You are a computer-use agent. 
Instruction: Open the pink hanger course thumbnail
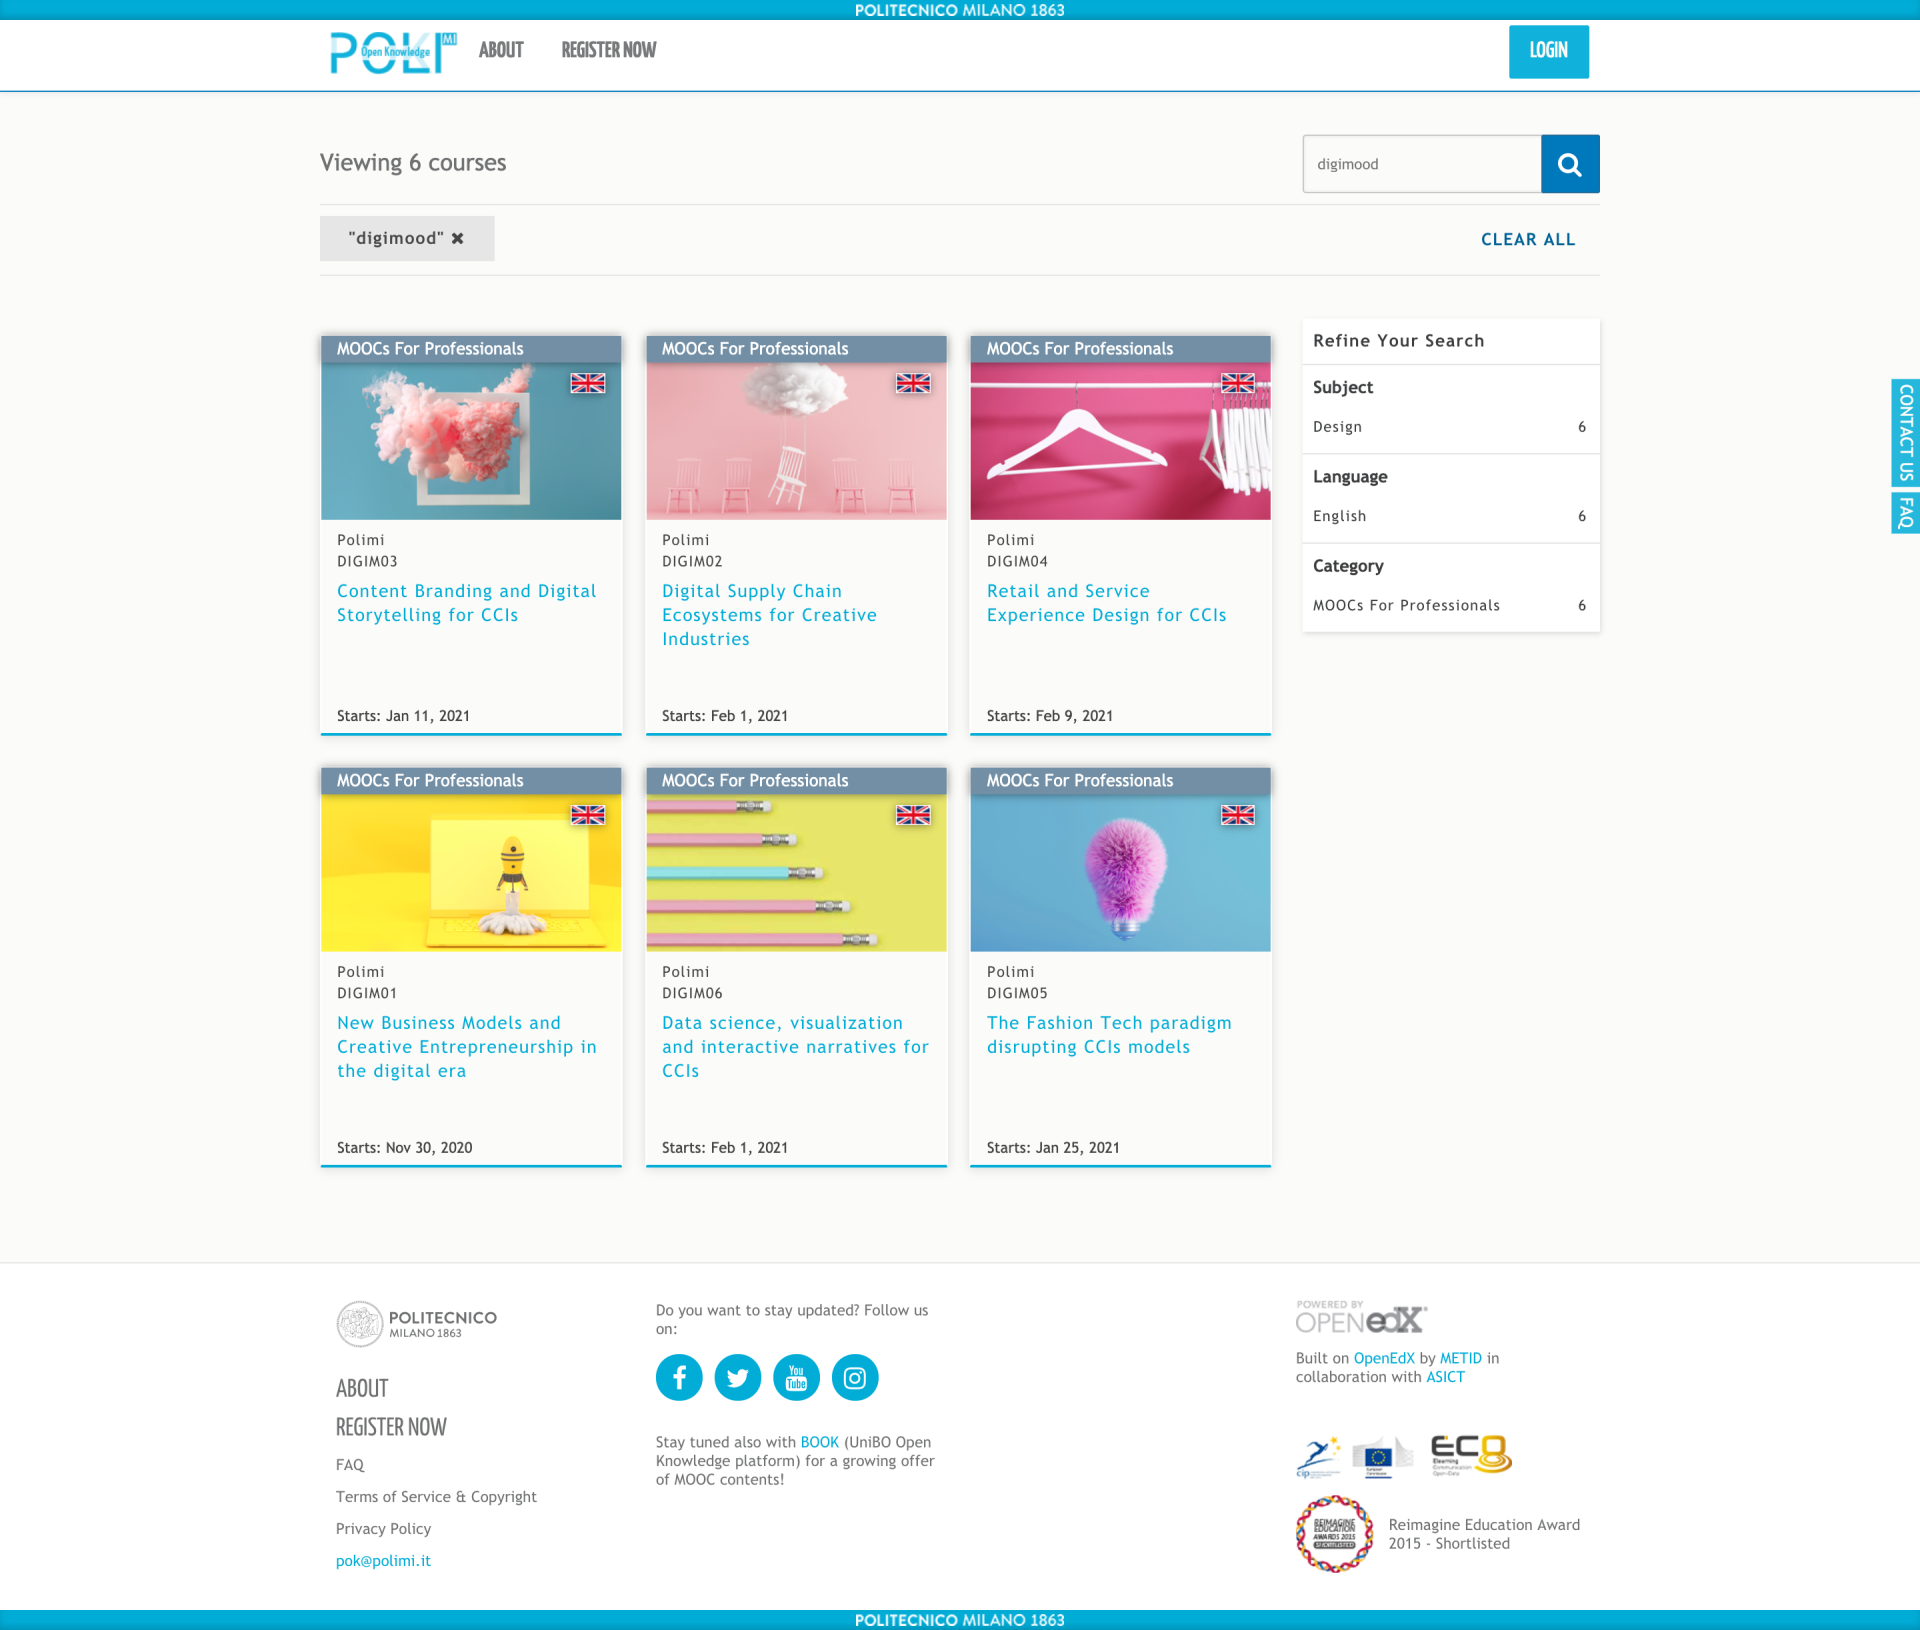(1120, 440)
